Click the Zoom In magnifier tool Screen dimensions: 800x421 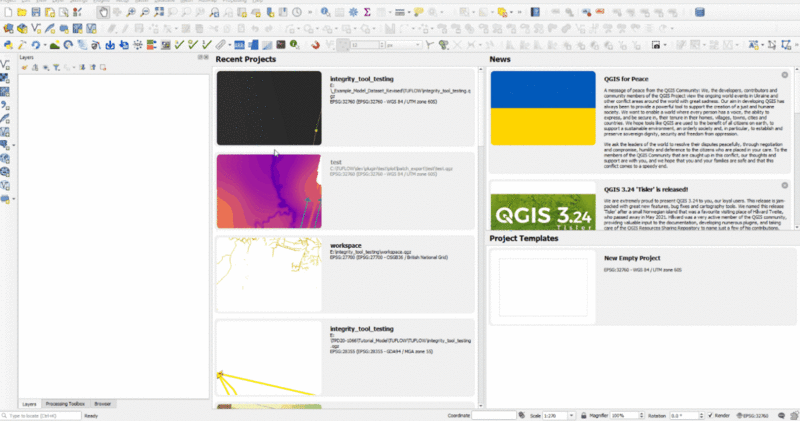point(132,13)
